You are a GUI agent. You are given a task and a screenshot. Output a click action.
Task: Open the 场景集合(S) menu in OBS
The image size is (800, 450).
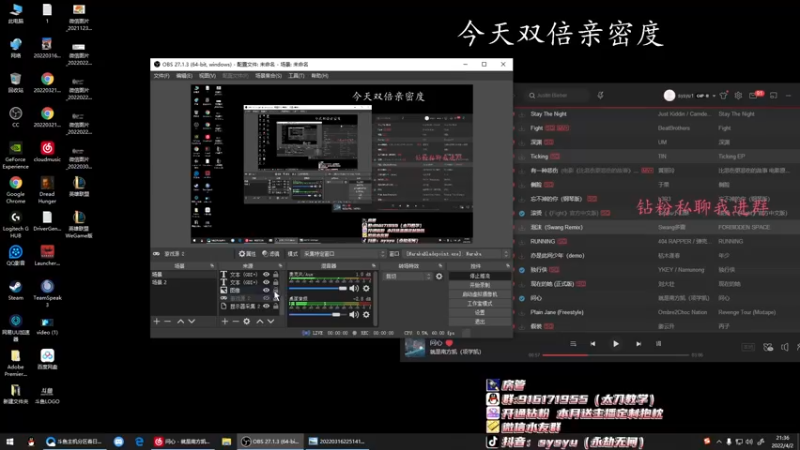coord(268,76)
